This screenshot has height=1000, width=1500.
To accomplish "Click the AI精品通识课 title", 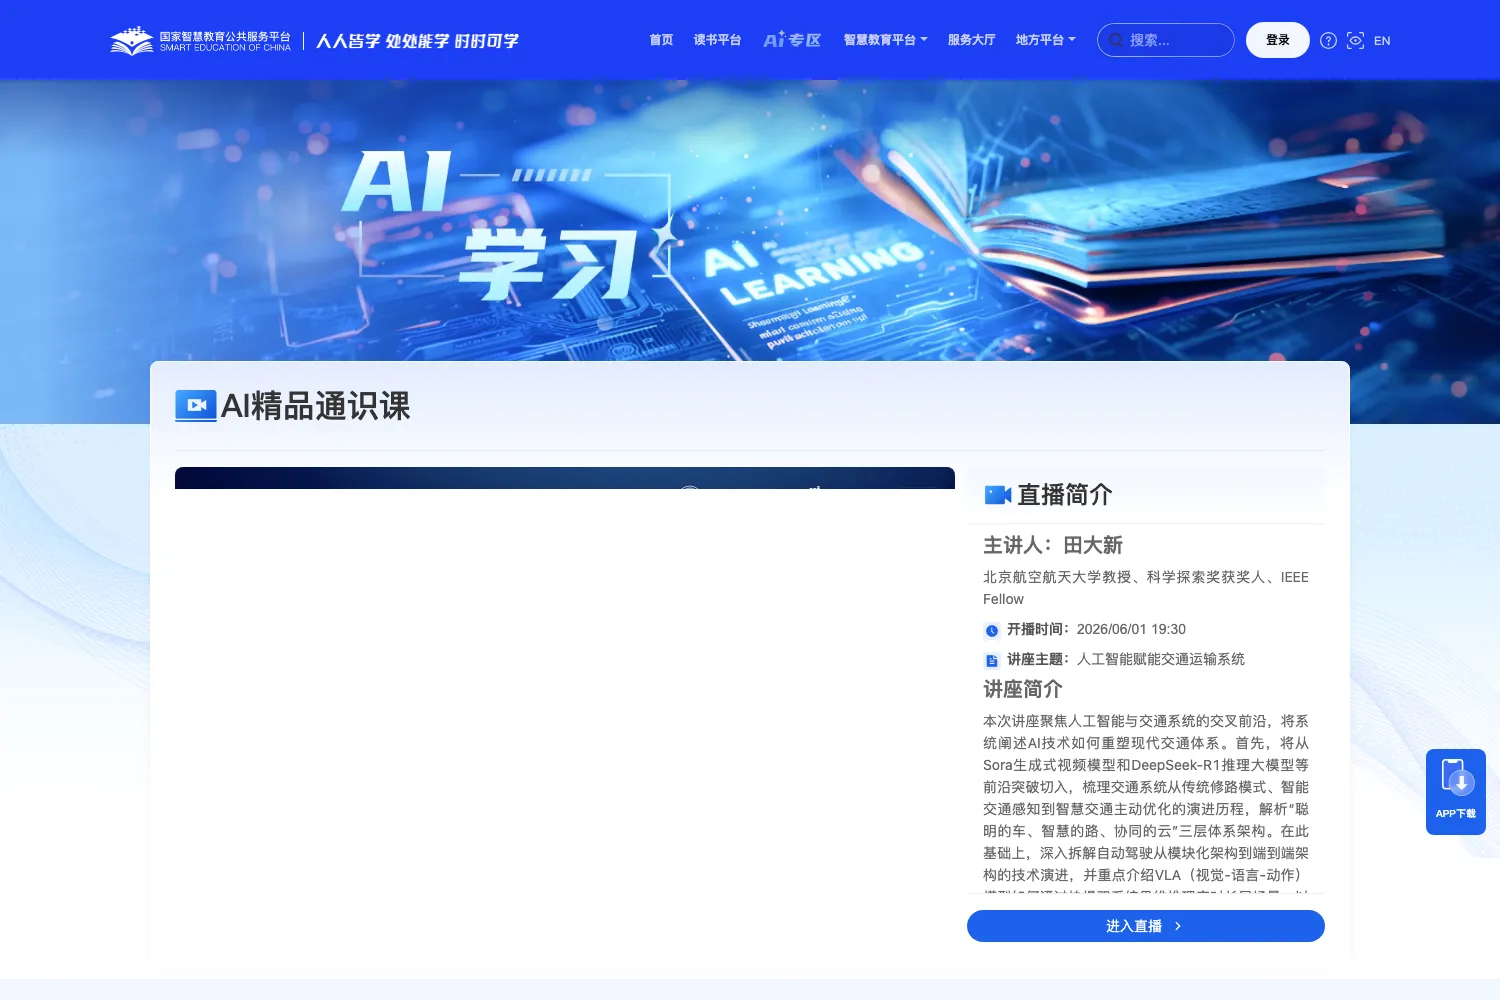I will tap(315, 406).
